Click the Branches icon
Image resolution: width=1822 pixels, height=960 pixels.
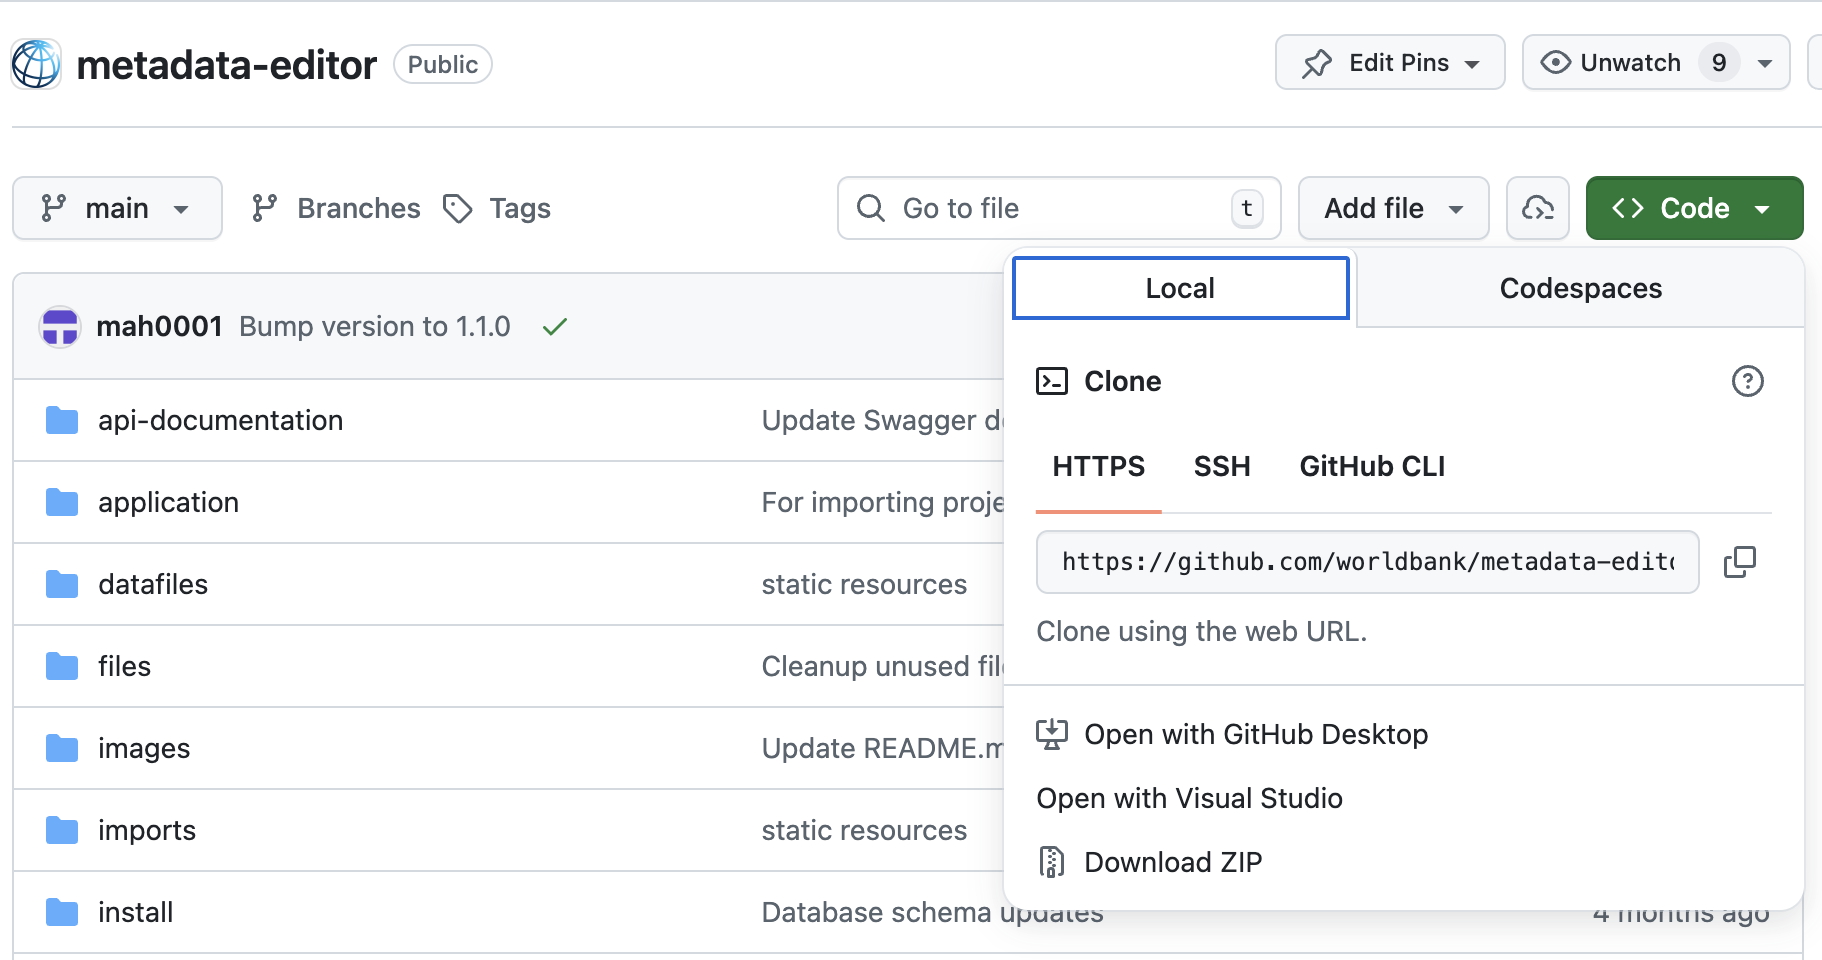pyautogui.click(x=264, y=208)
